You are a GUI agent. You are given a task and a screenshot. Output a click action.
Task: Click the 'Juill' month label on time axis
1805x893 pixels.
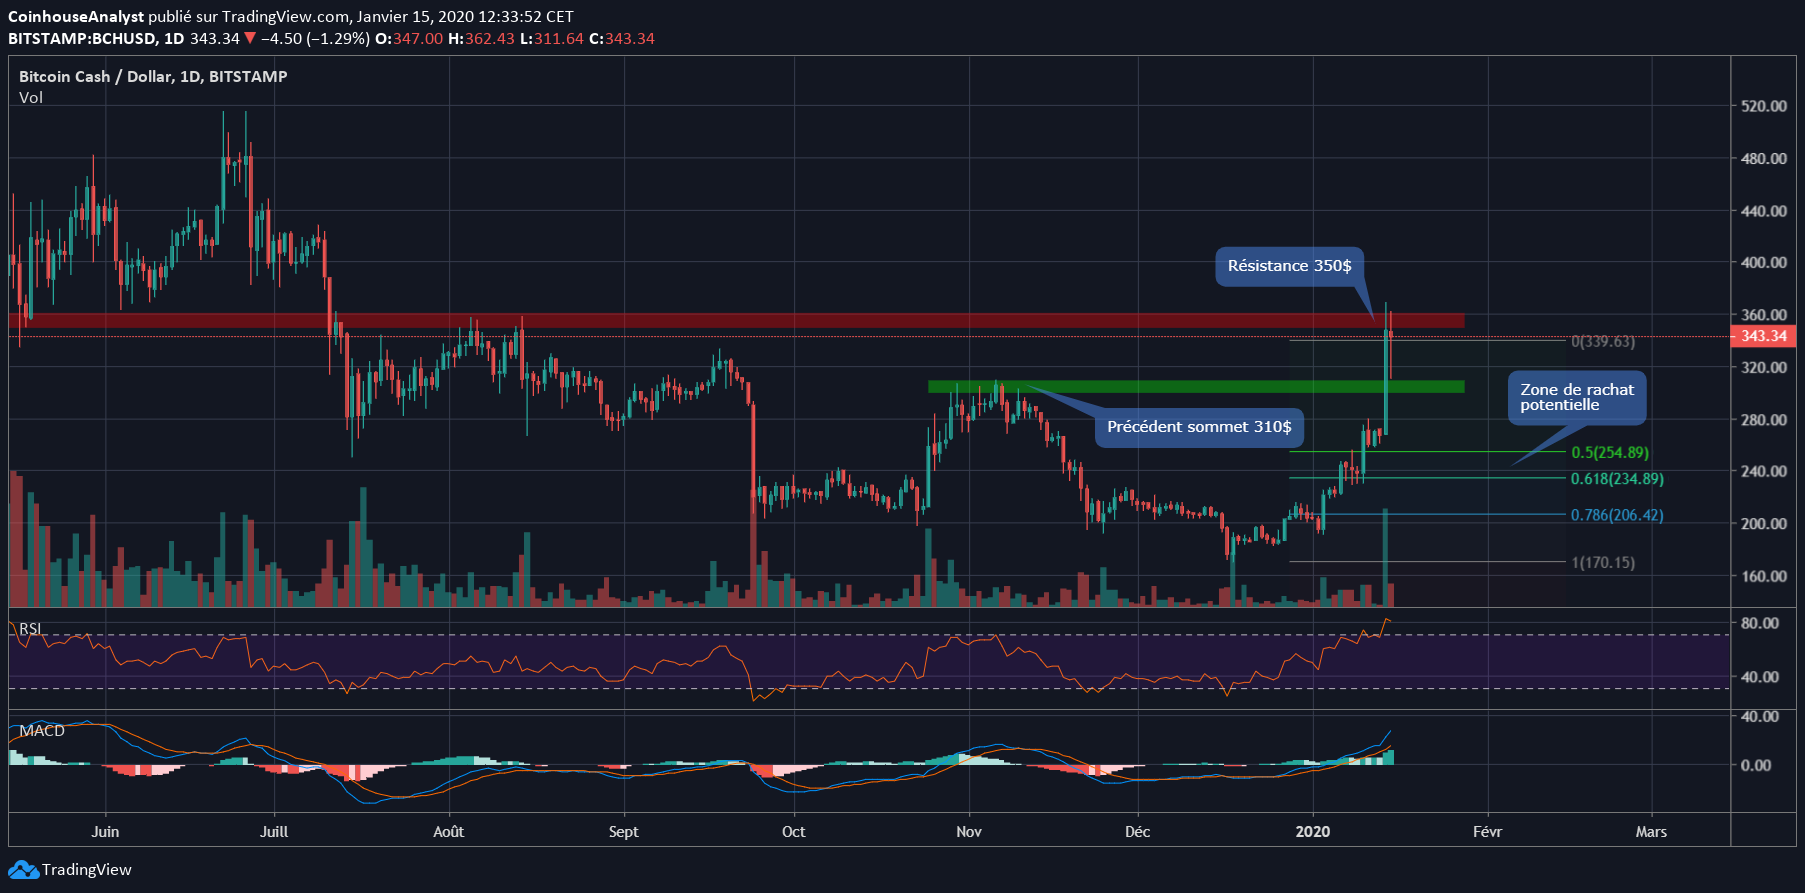click(274, 832)
